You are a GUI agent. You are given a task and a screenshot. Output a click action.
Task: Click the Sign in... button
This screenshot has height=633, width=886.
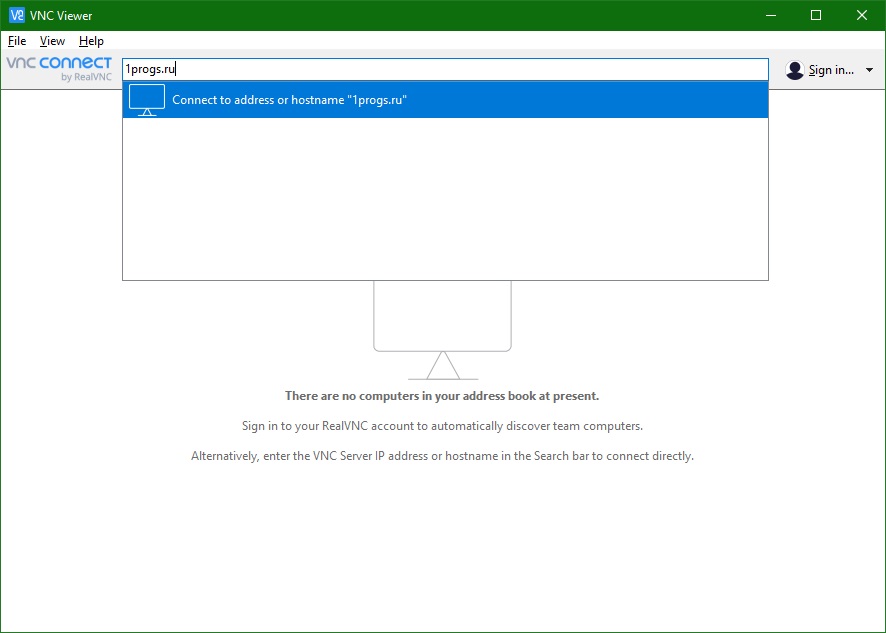831,70
